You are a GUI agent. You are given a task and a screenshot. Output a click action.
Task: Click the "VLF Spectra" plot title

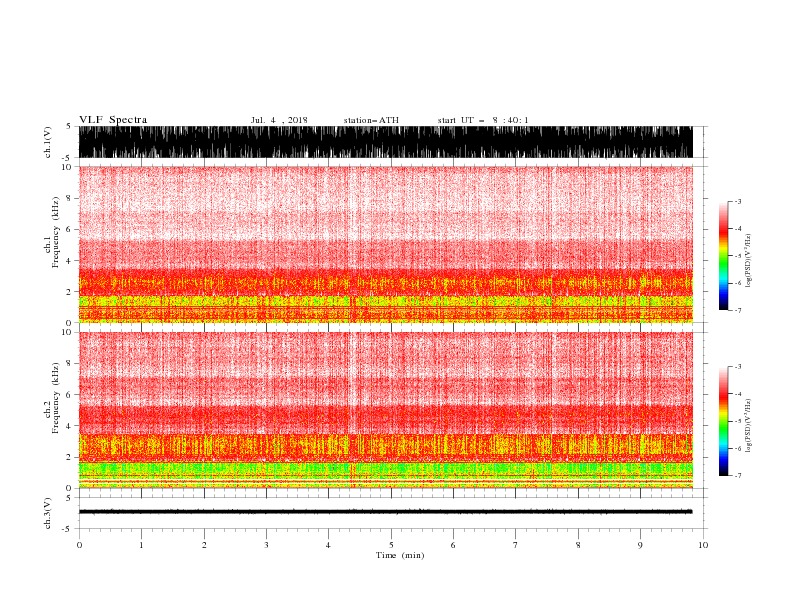click(x=113, y=120)
